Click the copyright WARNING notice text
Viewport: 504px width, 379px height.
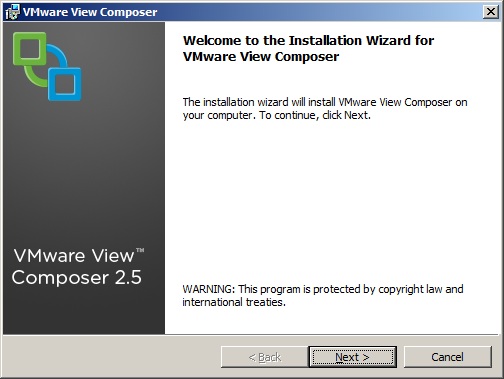[323, 295]
